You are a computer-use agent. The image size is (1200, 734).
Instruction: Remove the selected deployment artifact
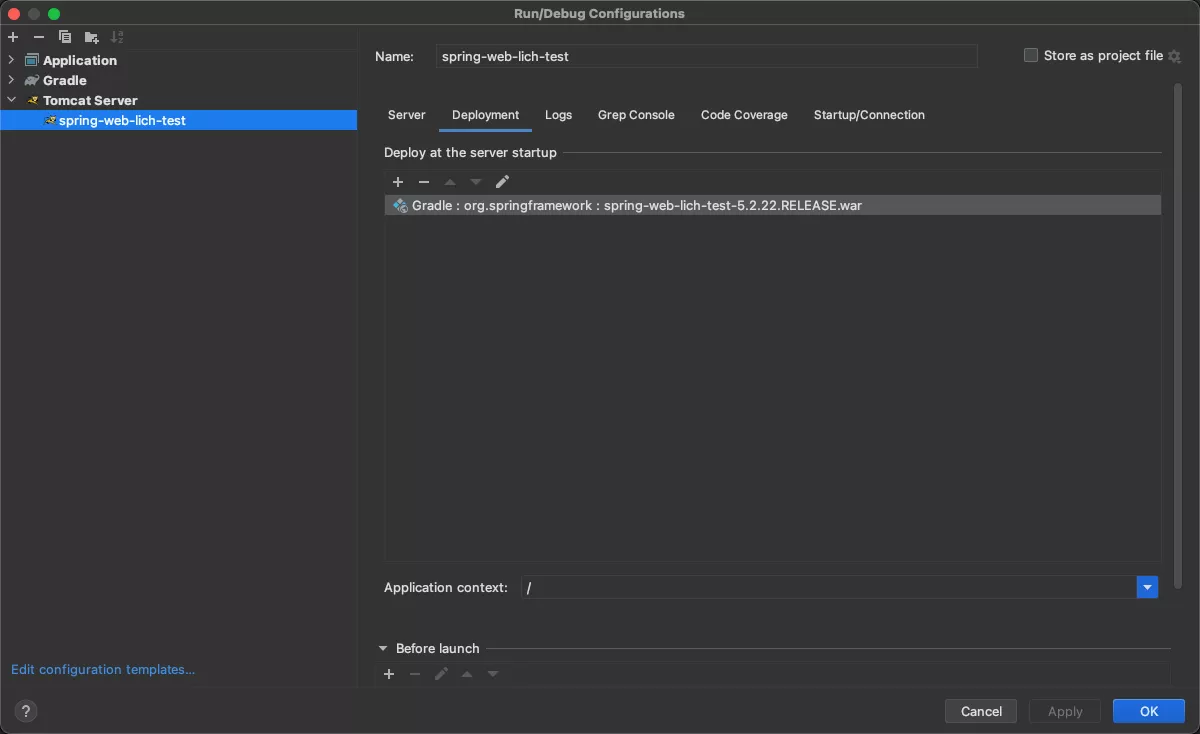(424, 182)
